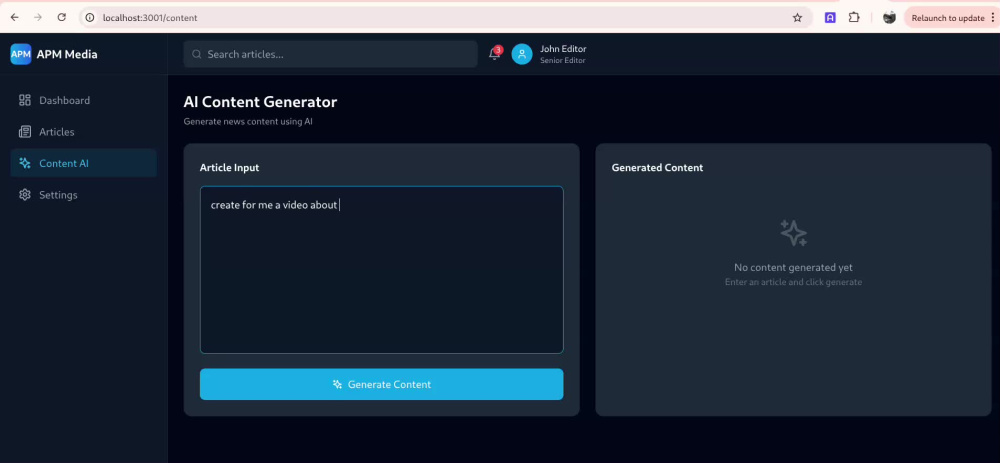
Task: Reload the page
Action: pos(62,18)
